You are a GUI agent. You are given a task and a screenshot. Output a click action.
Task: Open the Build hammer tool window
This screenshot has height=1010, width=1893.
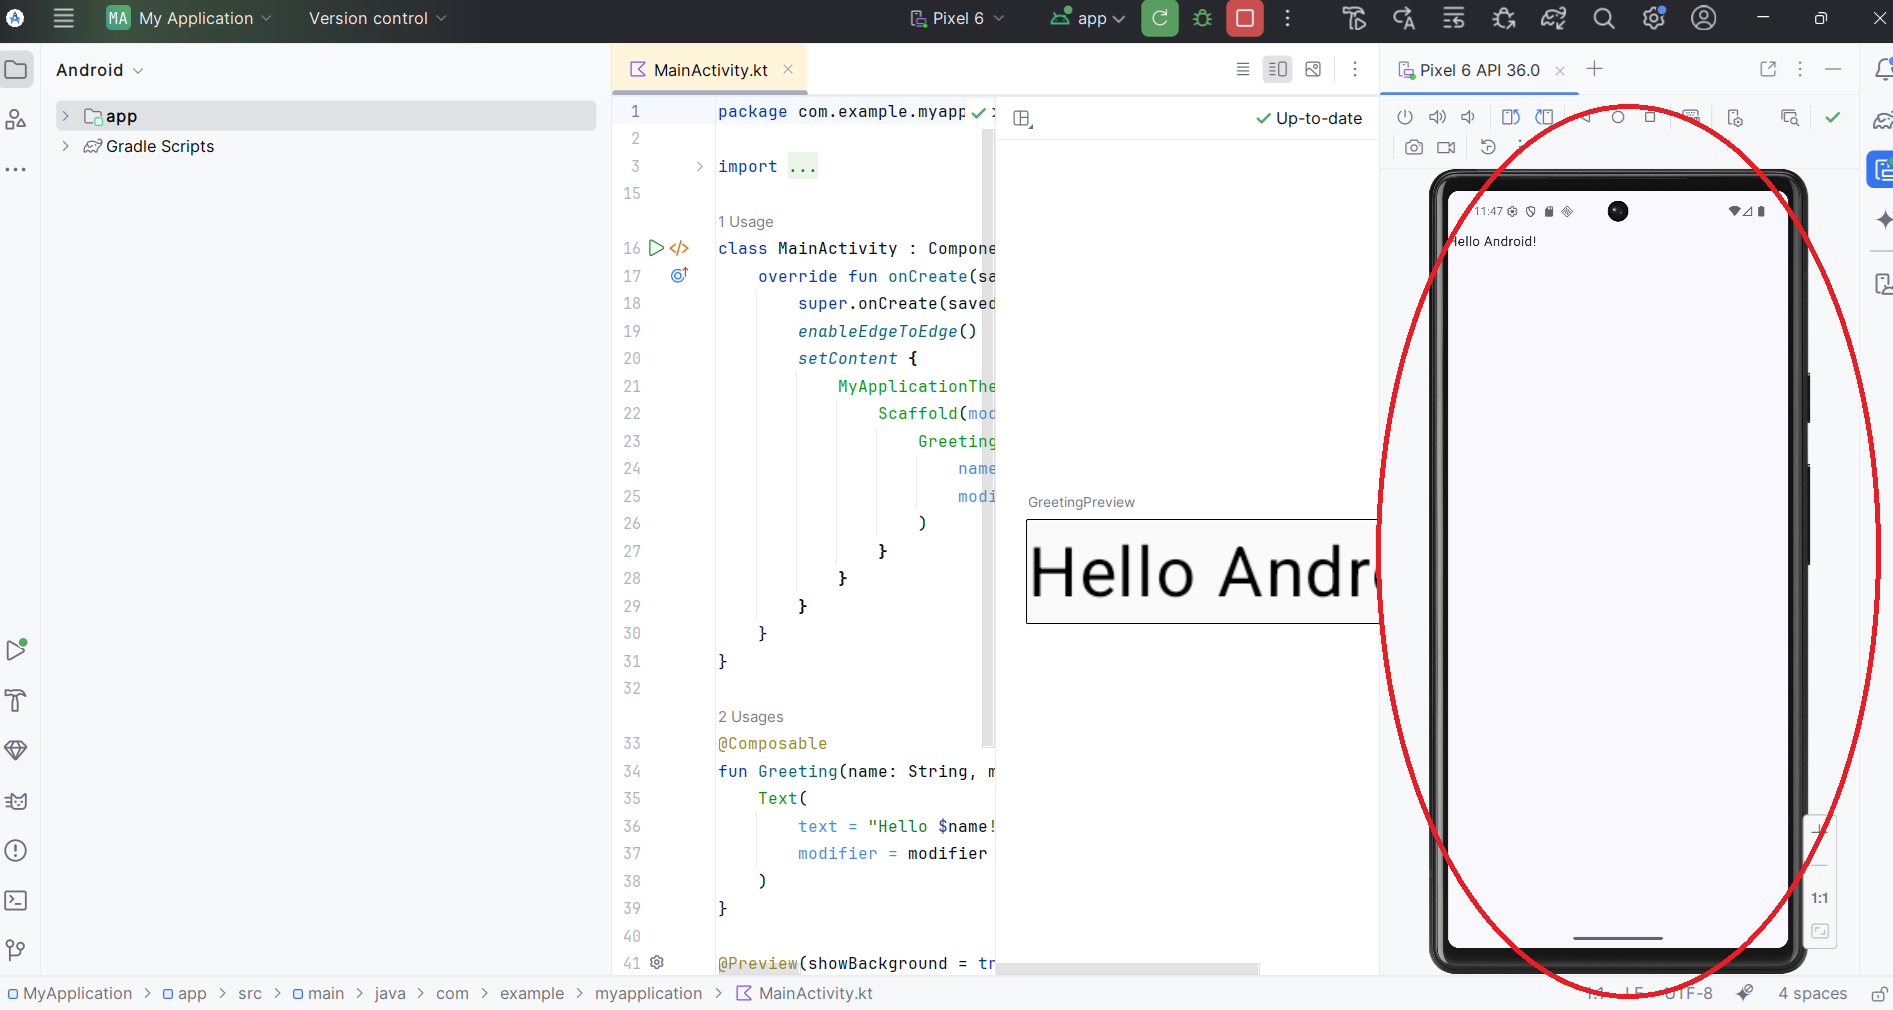[16, 700]
